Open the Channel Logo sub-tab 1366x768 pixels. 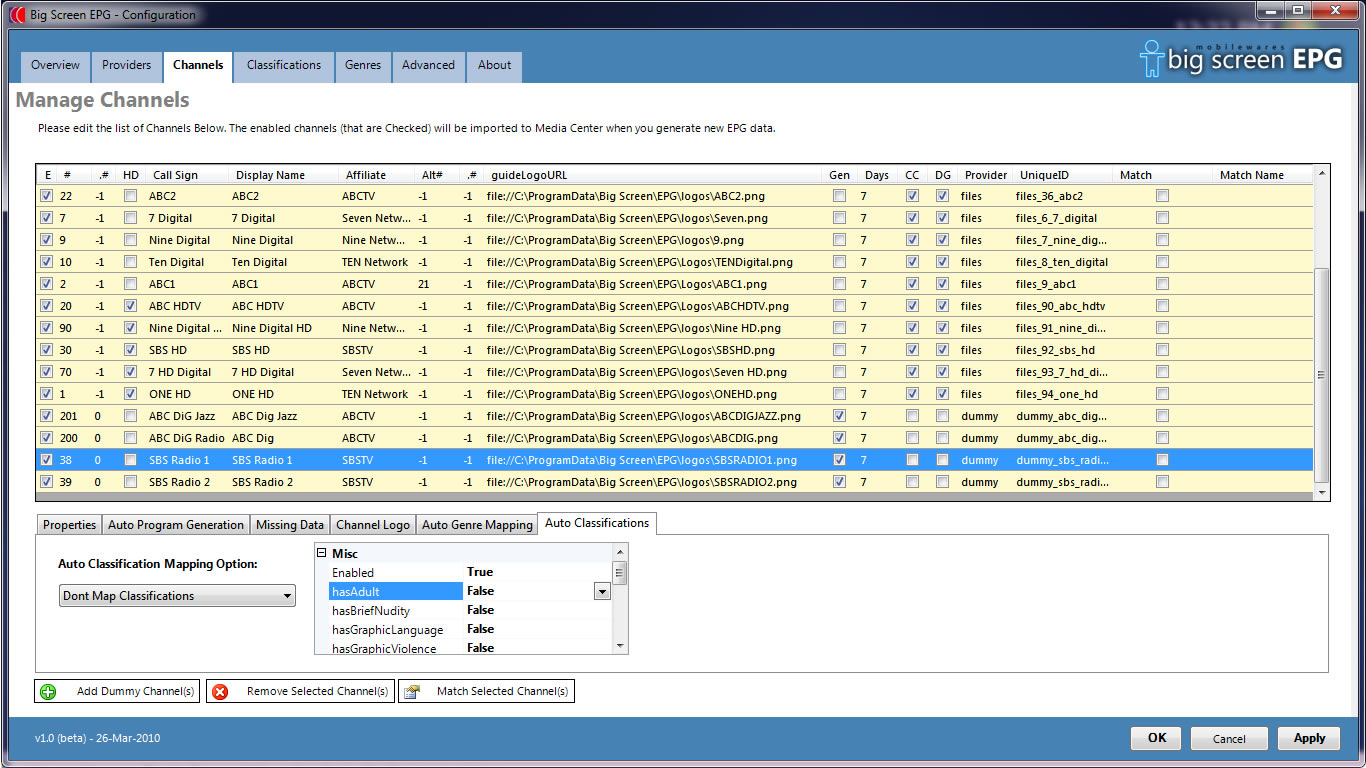click(x=373, y=525)
